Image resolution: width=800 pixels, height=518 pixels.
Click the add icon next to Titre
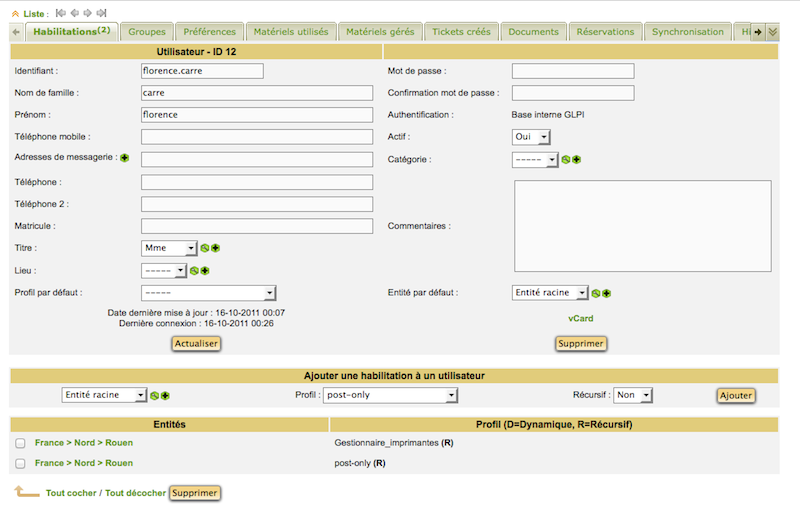click(216, 248)
